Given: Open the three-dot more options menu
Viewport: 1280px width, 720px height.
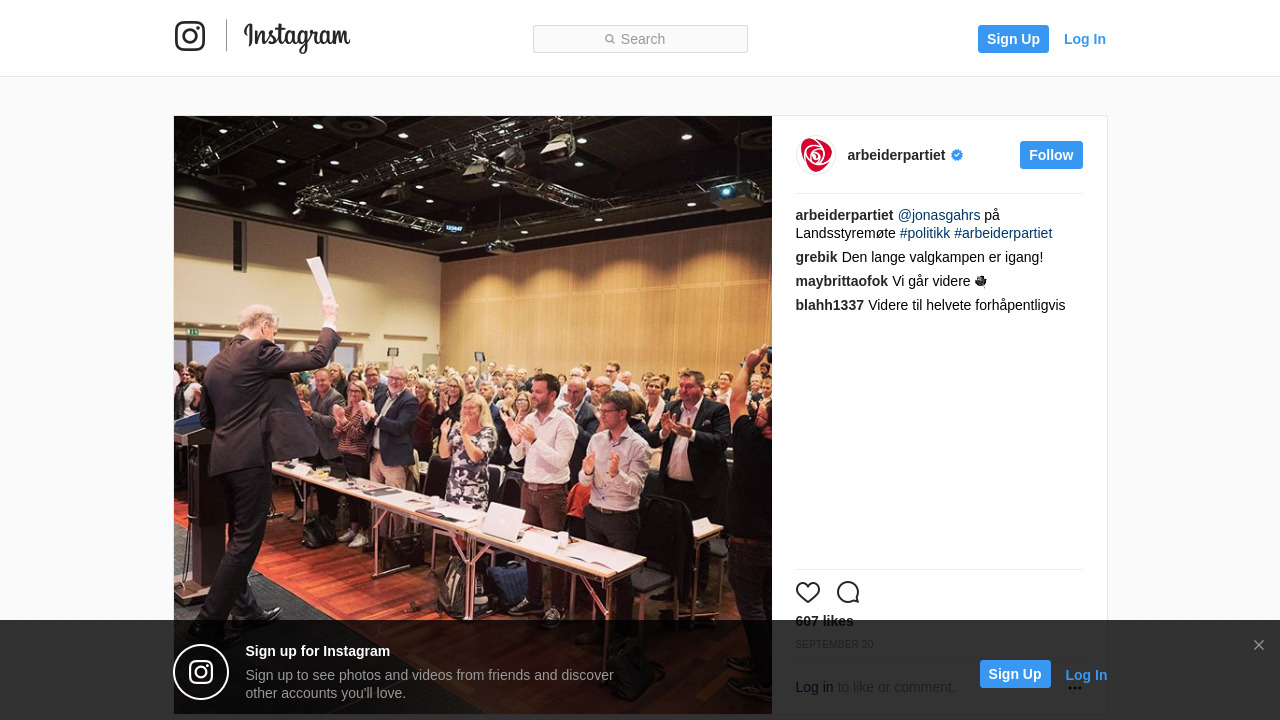Looking at the screenshot, I should pyautogui.click(x=1075, y=687).
